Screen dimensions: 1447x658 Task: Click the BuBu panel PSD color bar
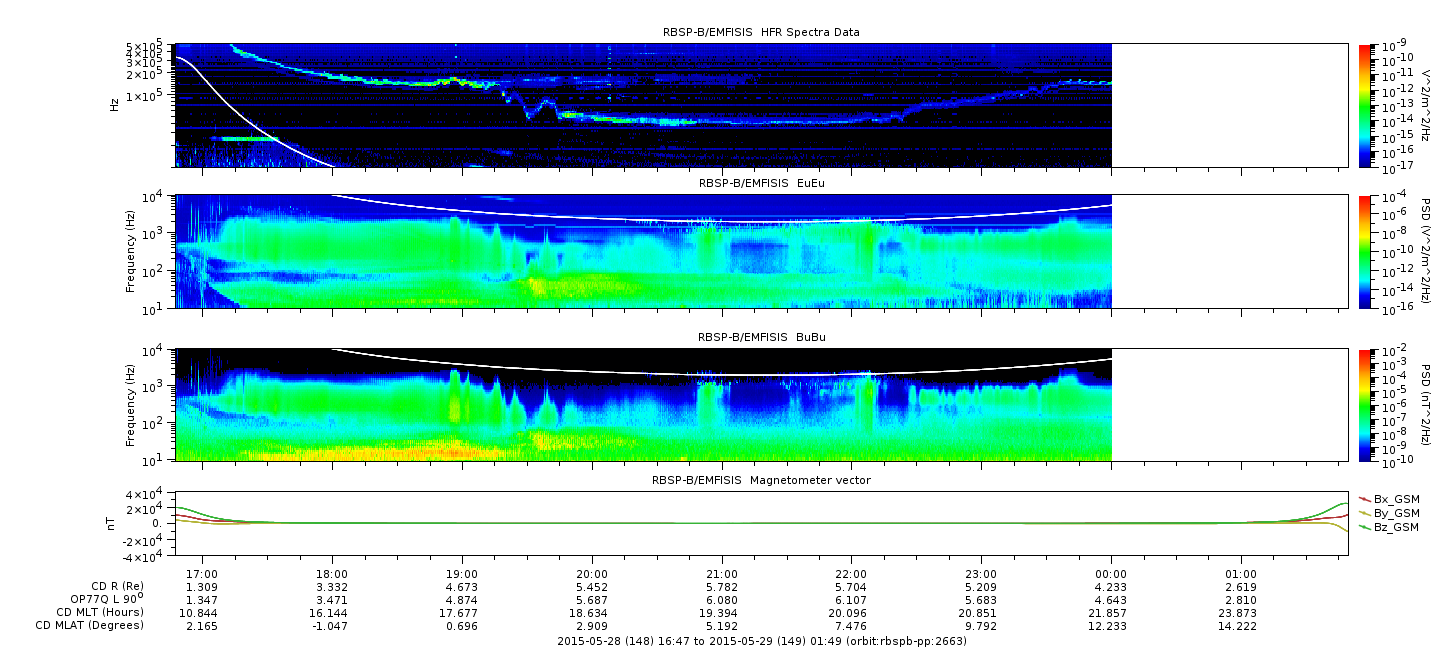(1366, 404)
